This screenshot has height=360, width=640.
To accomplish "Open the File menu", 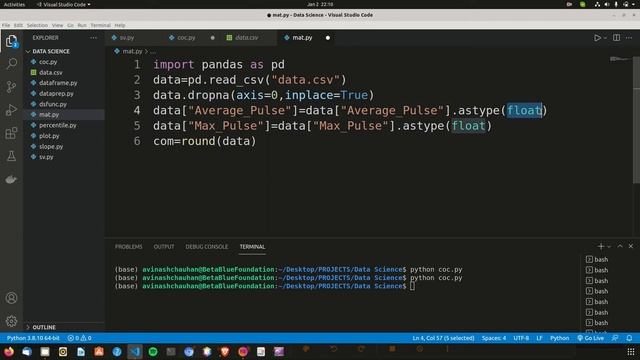I will 6,25.
